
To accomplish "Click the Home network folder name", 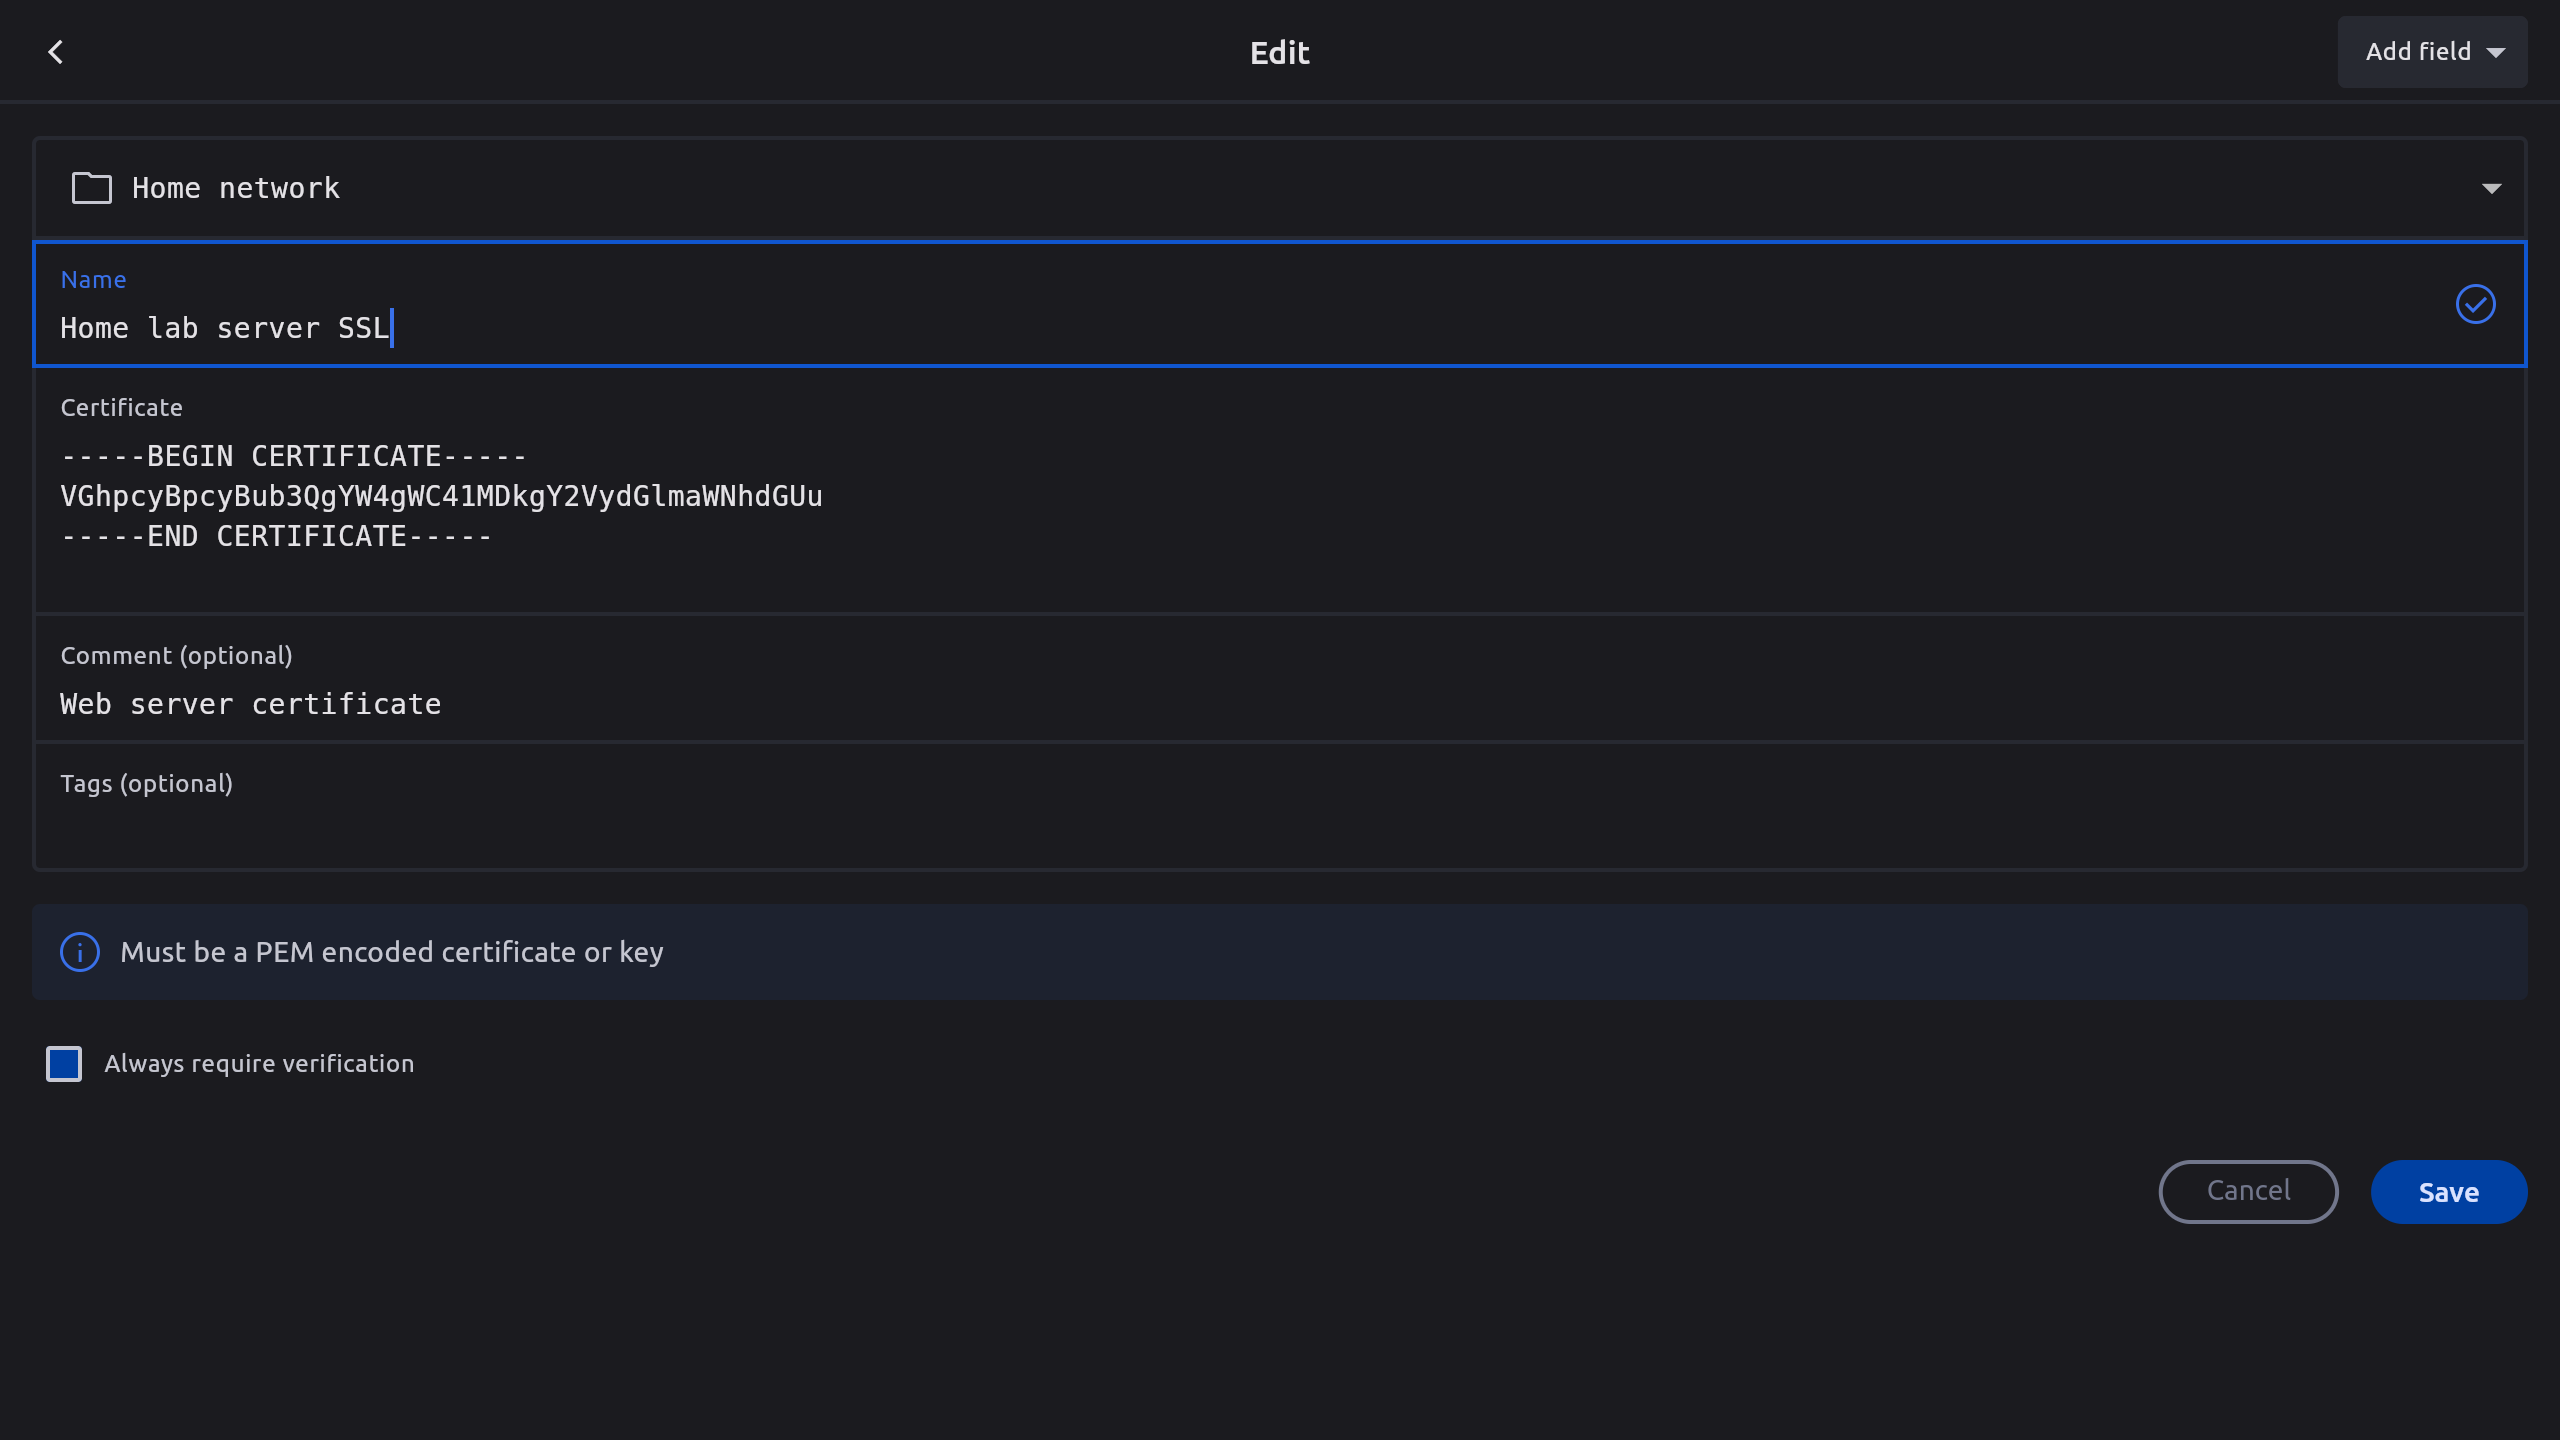I will (x=236, y=188).
